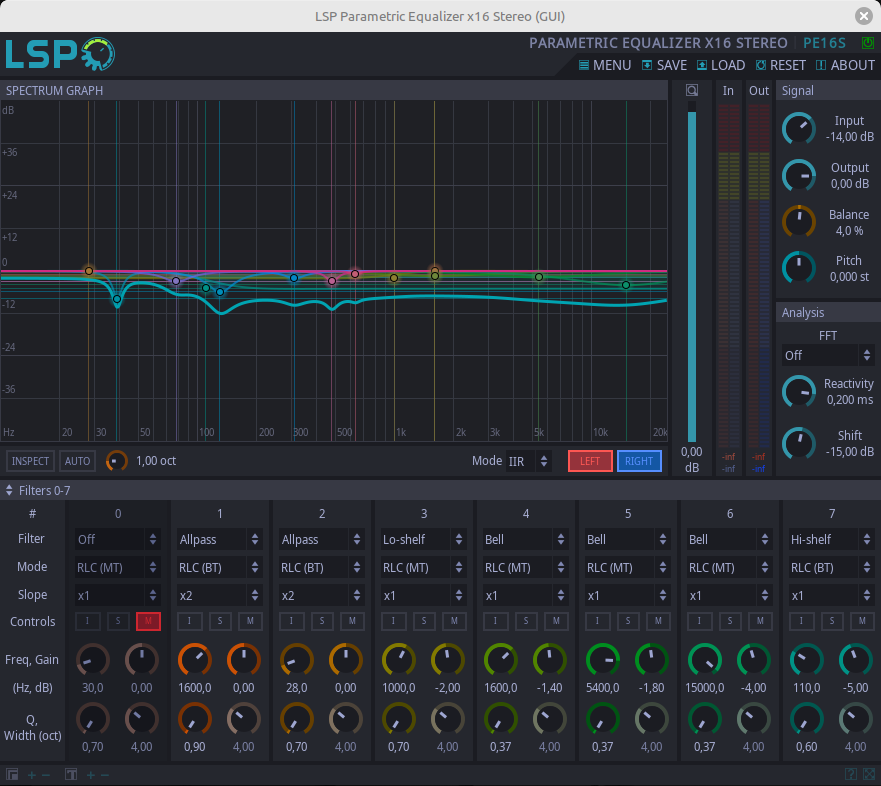
Task: Click bottom bar second layout icon
Action: point(71,775)
